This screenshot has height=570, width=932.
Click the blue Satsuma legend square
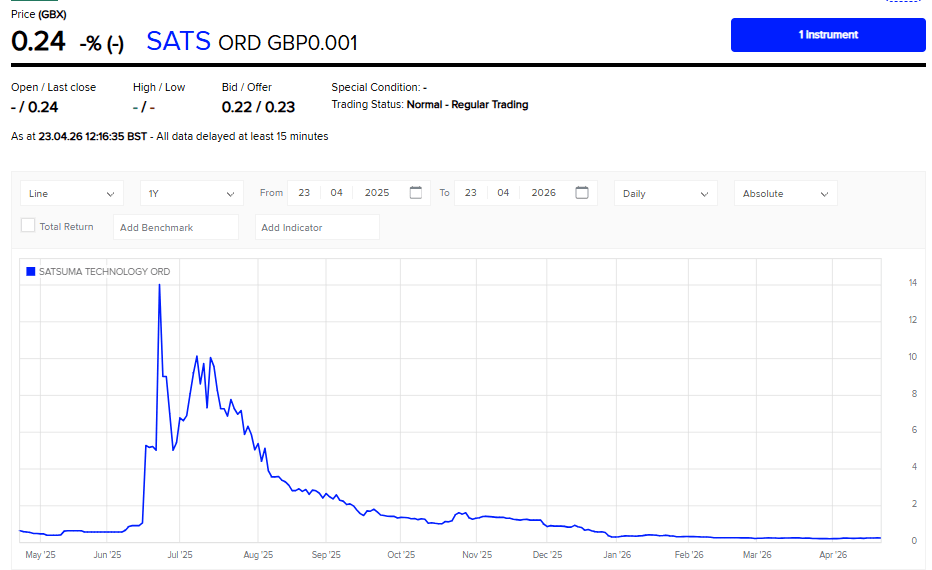[30, 271]
